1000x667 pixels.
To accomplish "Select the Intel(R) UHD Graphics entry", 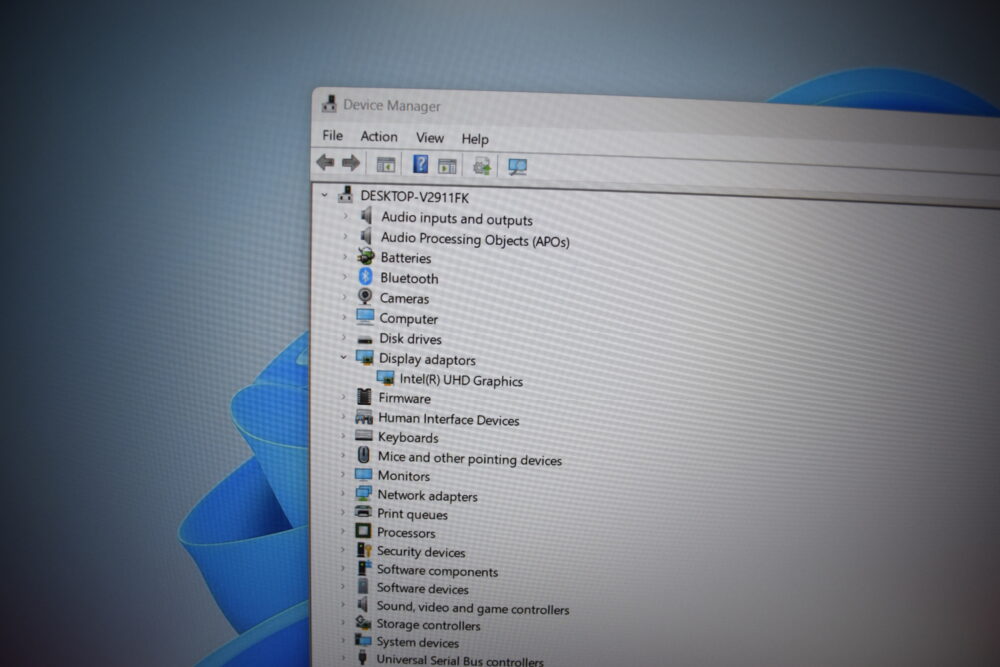I will [461, 380].
